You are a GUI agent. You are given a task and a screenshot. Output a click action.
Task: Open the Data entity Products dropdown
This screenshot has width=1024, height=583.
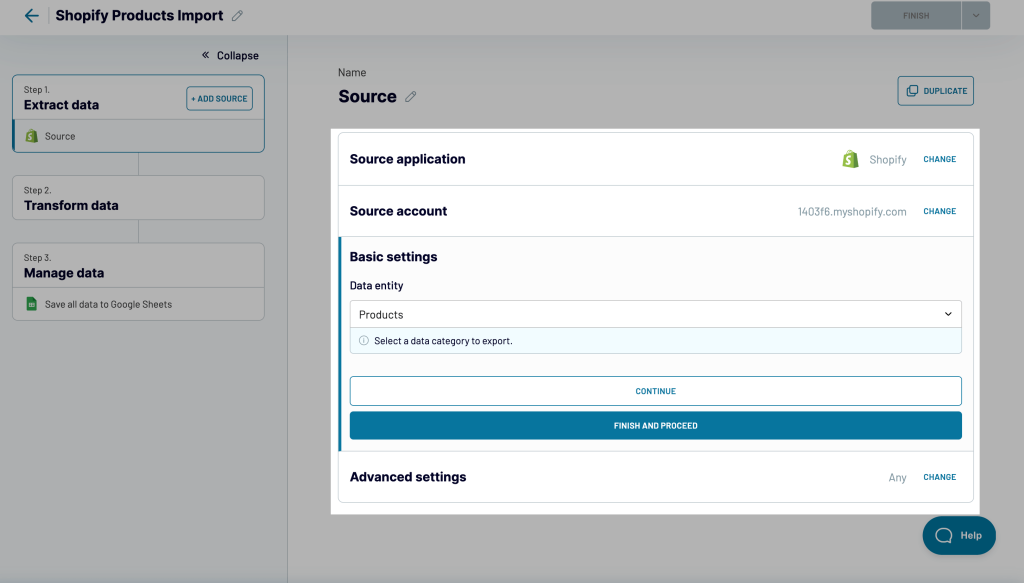tap(656, 314)
